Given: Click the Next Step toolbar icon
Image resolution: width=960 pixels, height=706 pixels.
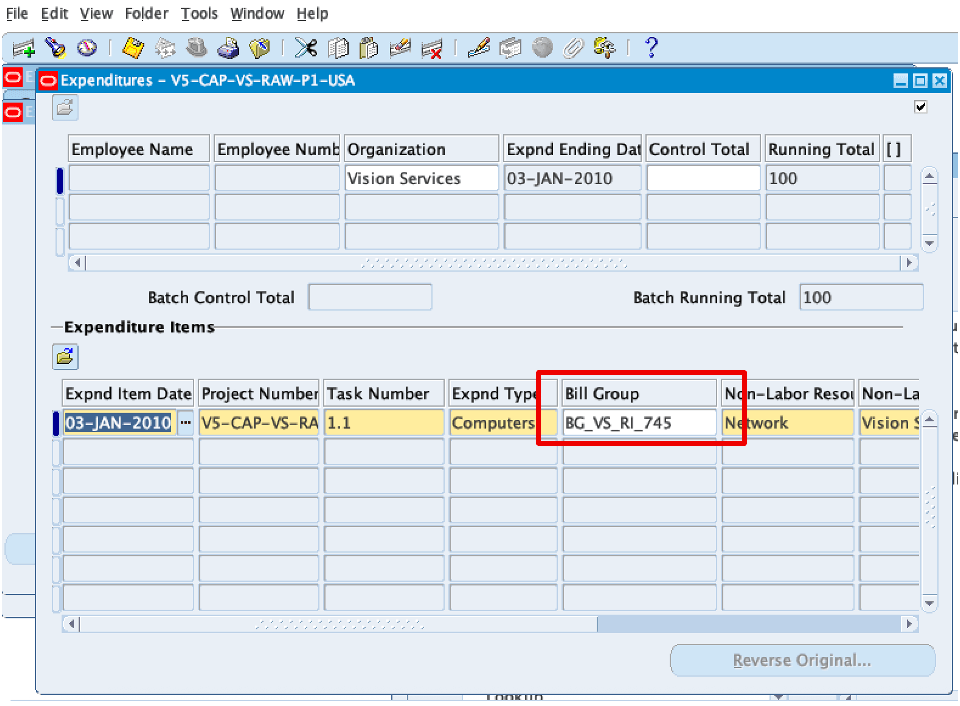Looking at the screenshot, I should pos(165,48).
